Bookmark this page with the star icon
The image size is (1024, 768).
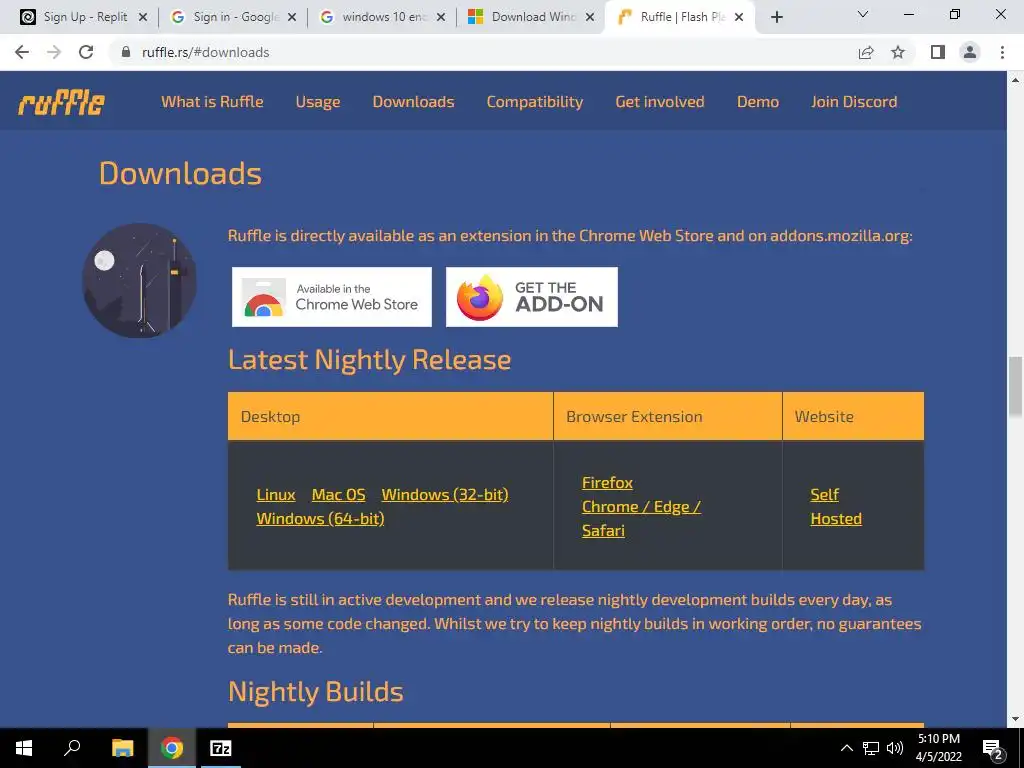coord(898,52)
